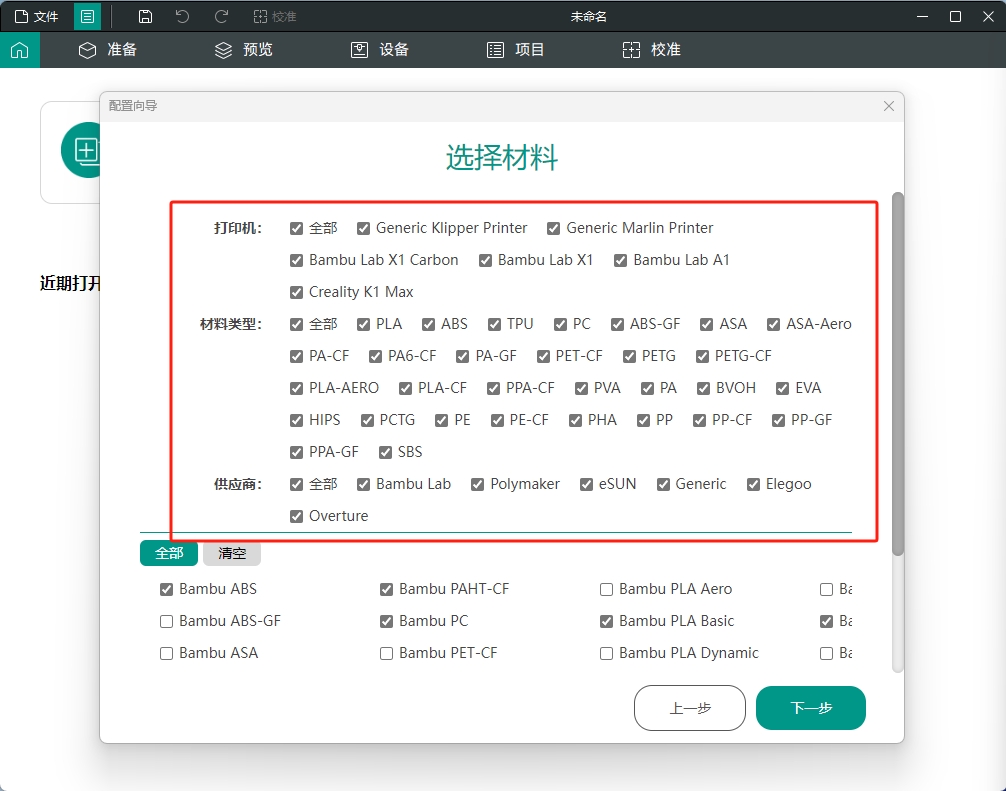Toggle the TPU material type checkbox
This screenshot has width=1006, height=791.
coord(494,325)
